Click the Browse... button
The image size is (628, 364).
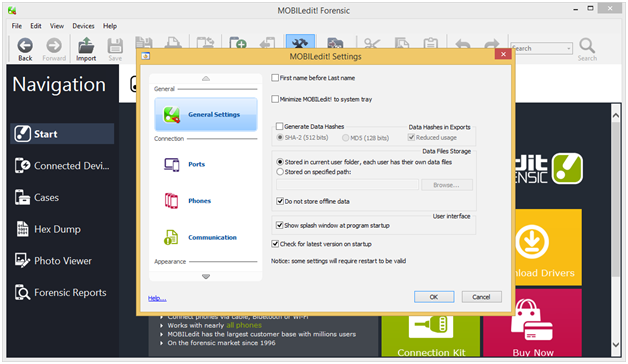coord(447,185)
